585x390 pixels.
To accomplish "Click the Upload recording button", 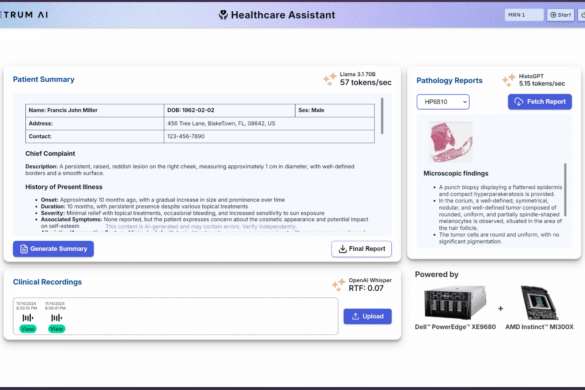I will tap(367, 316).
